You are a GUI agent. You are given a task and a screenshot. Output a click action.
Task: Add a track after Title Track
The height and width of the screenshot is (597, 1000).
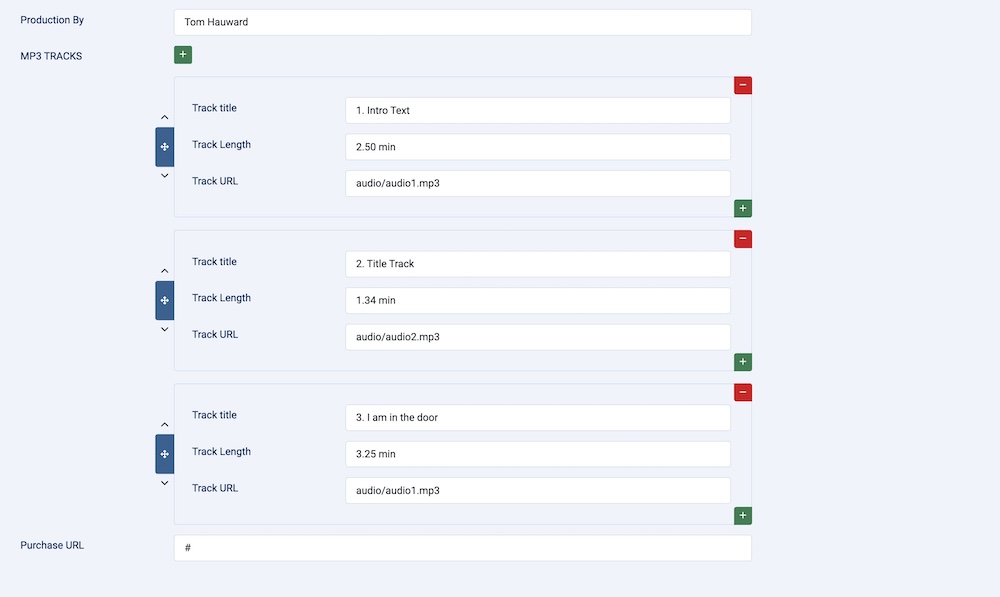click(743, 362)
